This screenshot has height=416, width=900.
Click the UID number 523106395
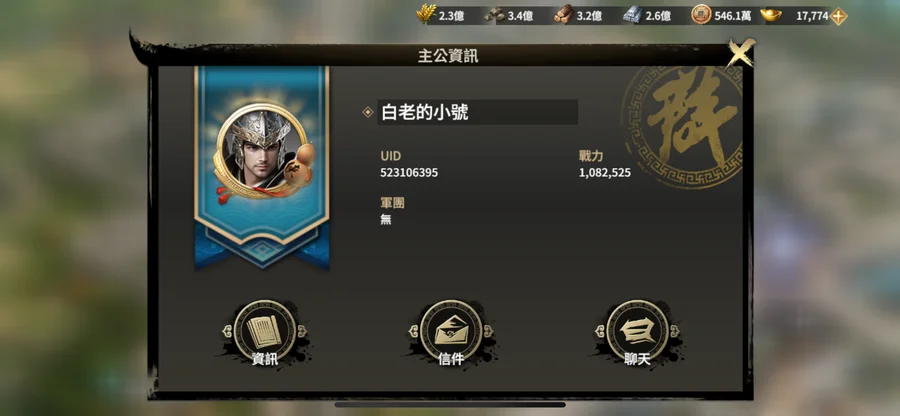coord(409,173)
